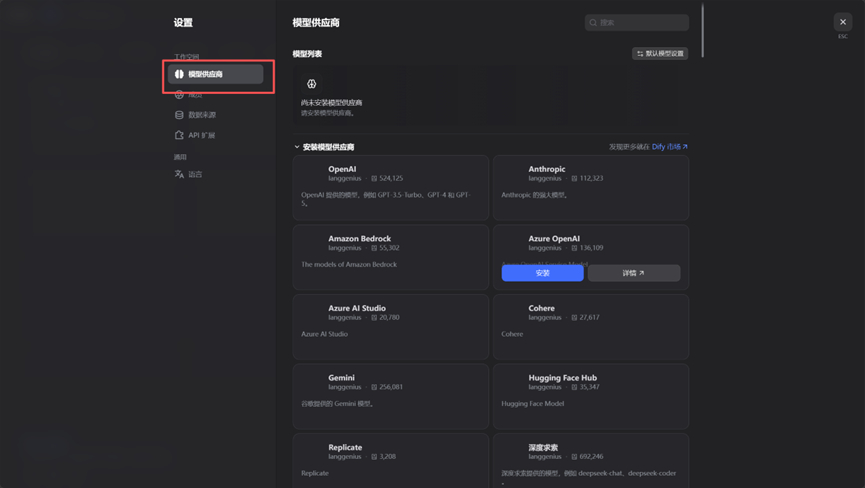Click the sliders icon on the 默认模型设置 button

[x=640, y=53]
